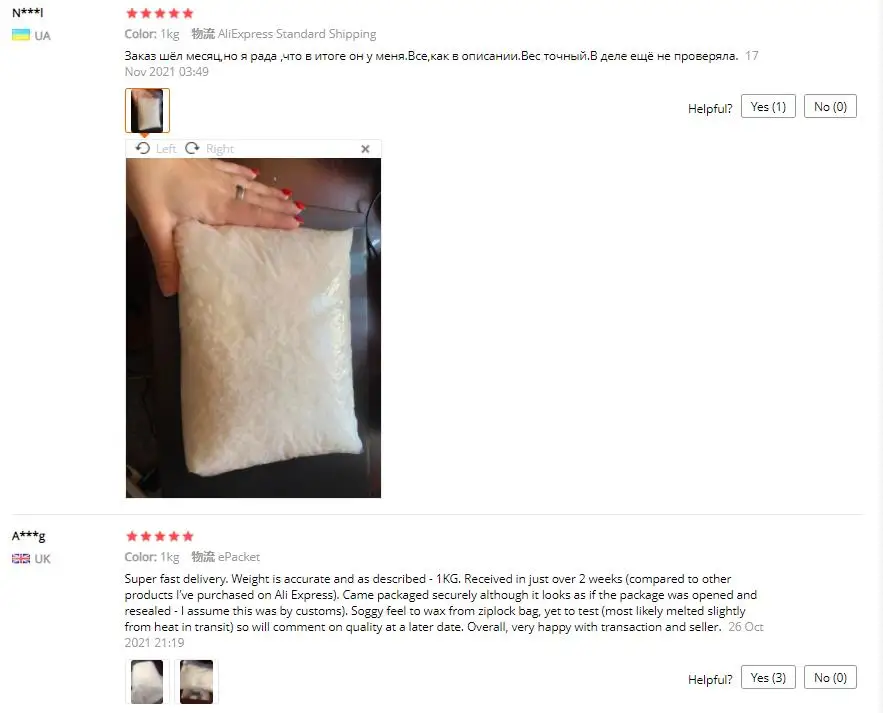Open the second photo thumbnail of the UK review
Image resolution: width=883 pixels, height=713 pixels.
click(x=197, y=681)
